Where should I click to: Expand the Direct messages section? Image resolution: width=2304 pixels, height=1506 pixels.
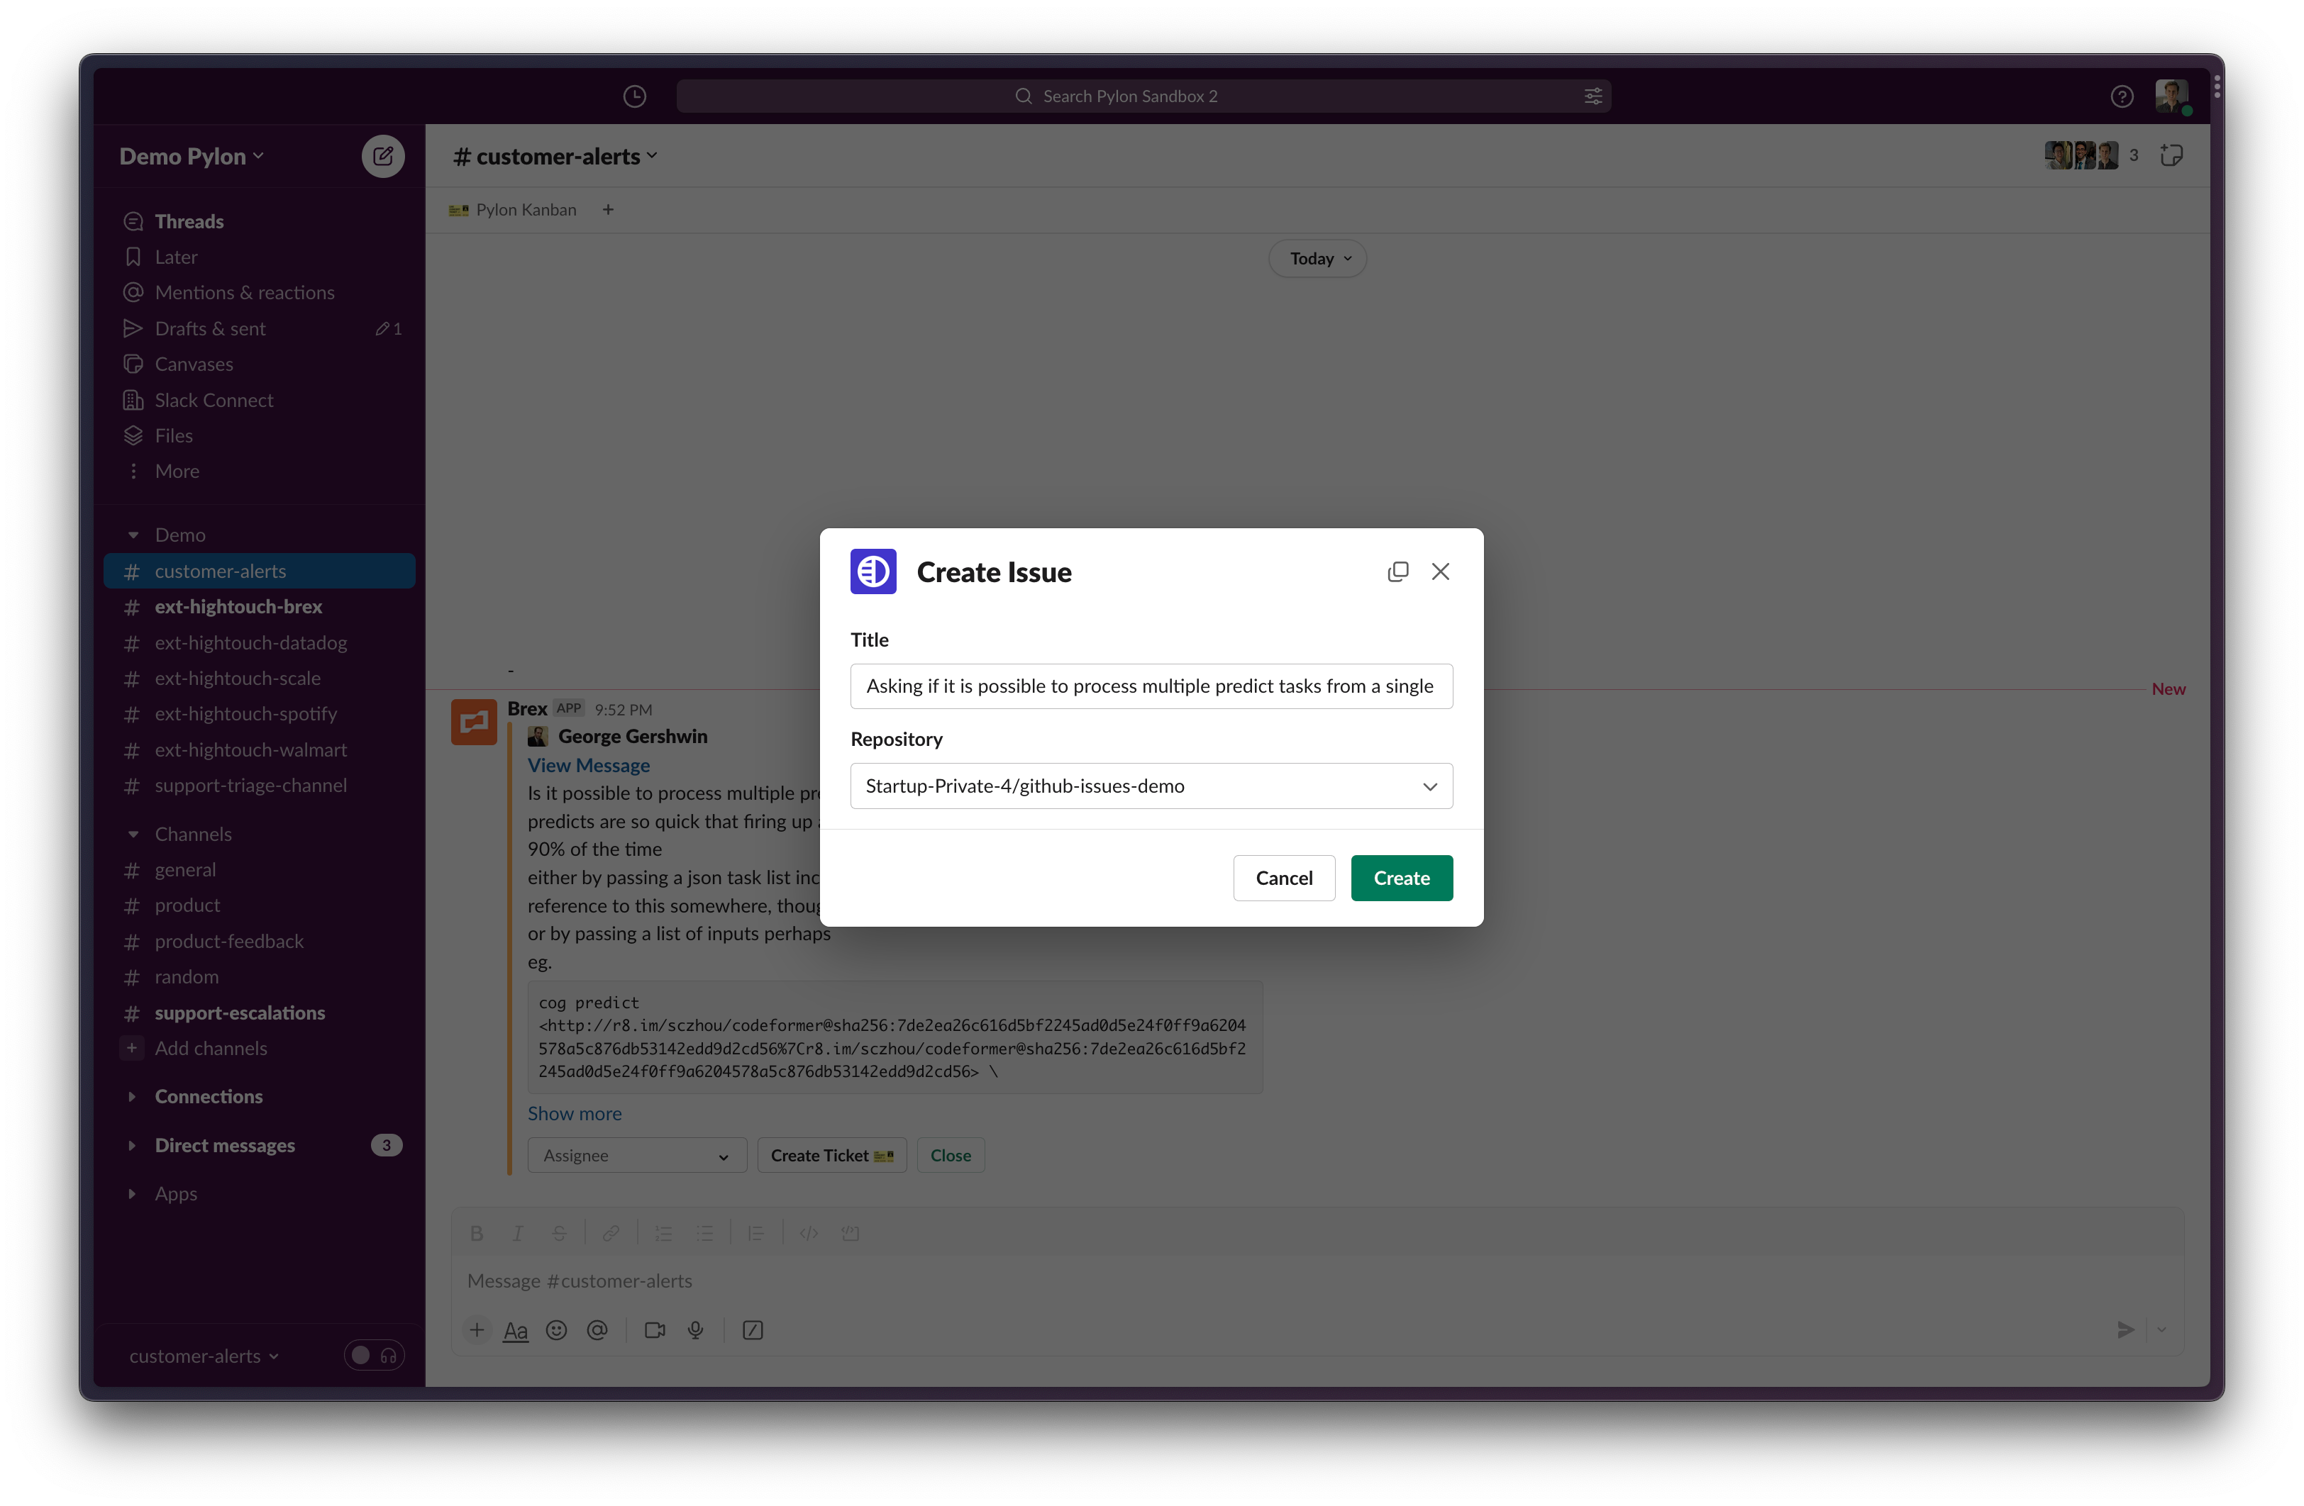tap(224, 1145)
